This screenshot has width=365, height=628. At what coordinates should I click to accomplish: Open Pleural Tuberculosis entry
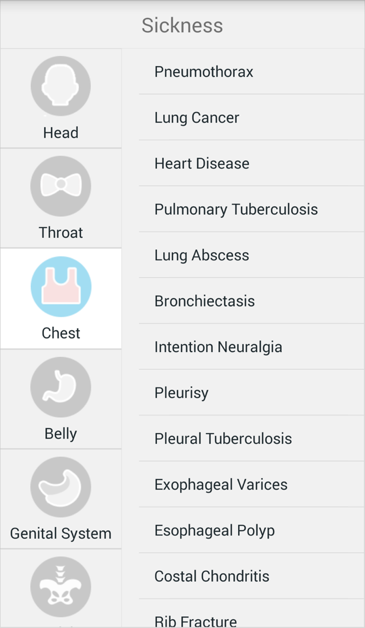(x=252, y=439)
